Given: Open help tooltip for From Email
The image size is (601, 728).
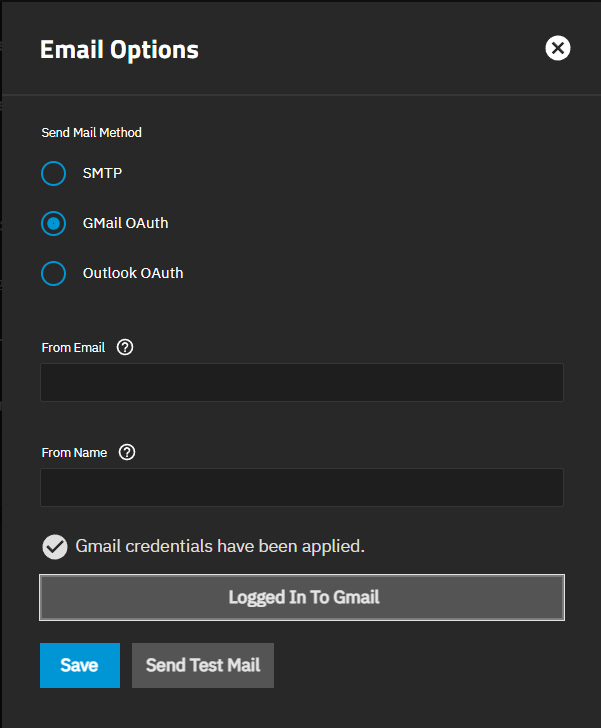Looking at the screenshot, I should point(125,348).
